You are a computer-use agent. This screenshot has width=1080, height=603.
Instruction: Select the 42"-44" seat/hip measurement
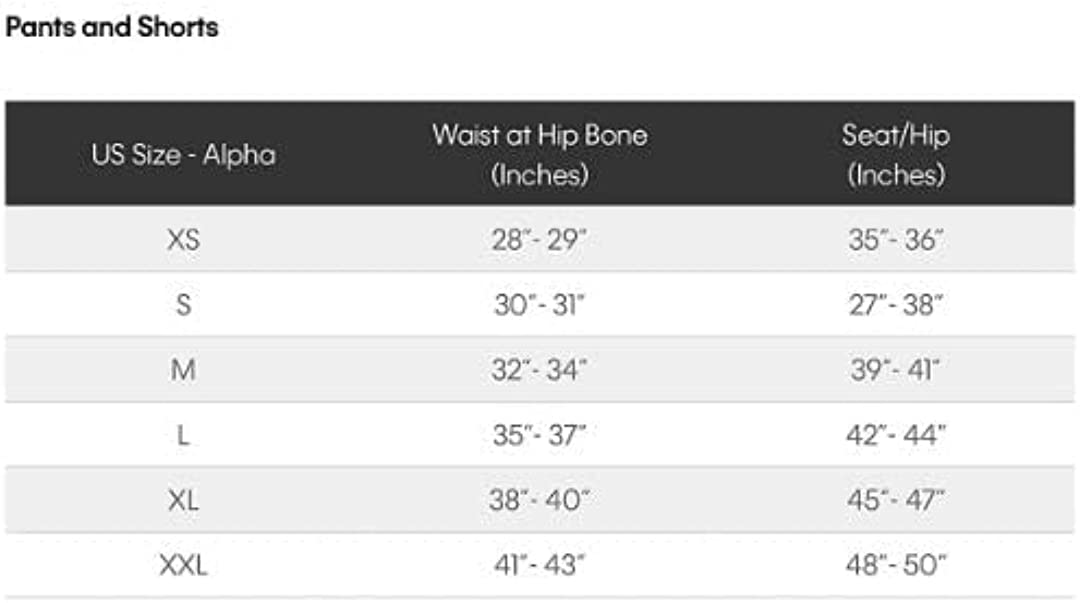(x=895, y=435)
